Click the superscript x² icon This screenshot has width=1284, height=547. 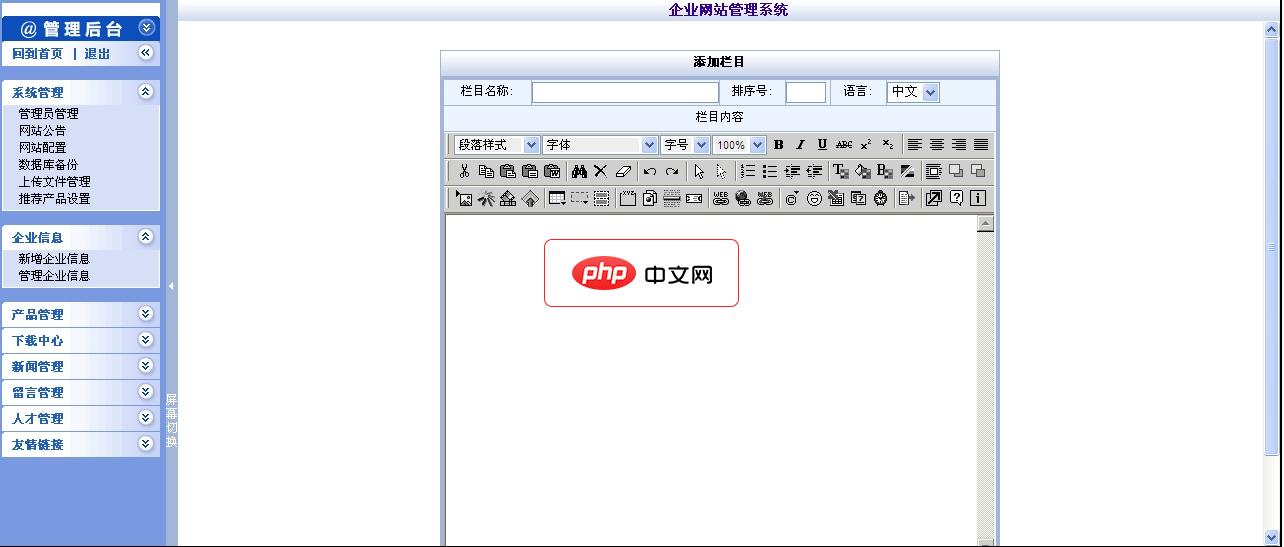866,145
